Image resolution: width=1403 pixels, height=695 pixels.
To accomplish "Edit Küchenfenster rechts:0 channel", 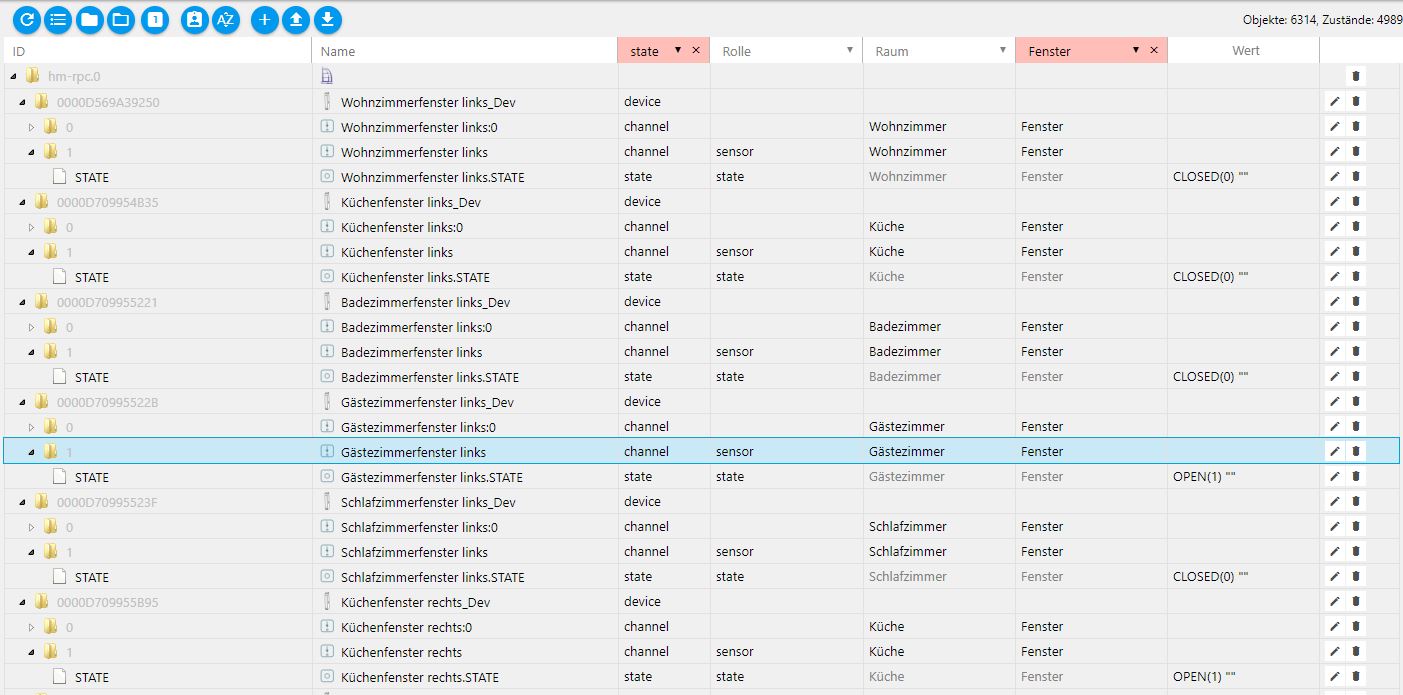I will point(1334,626).
